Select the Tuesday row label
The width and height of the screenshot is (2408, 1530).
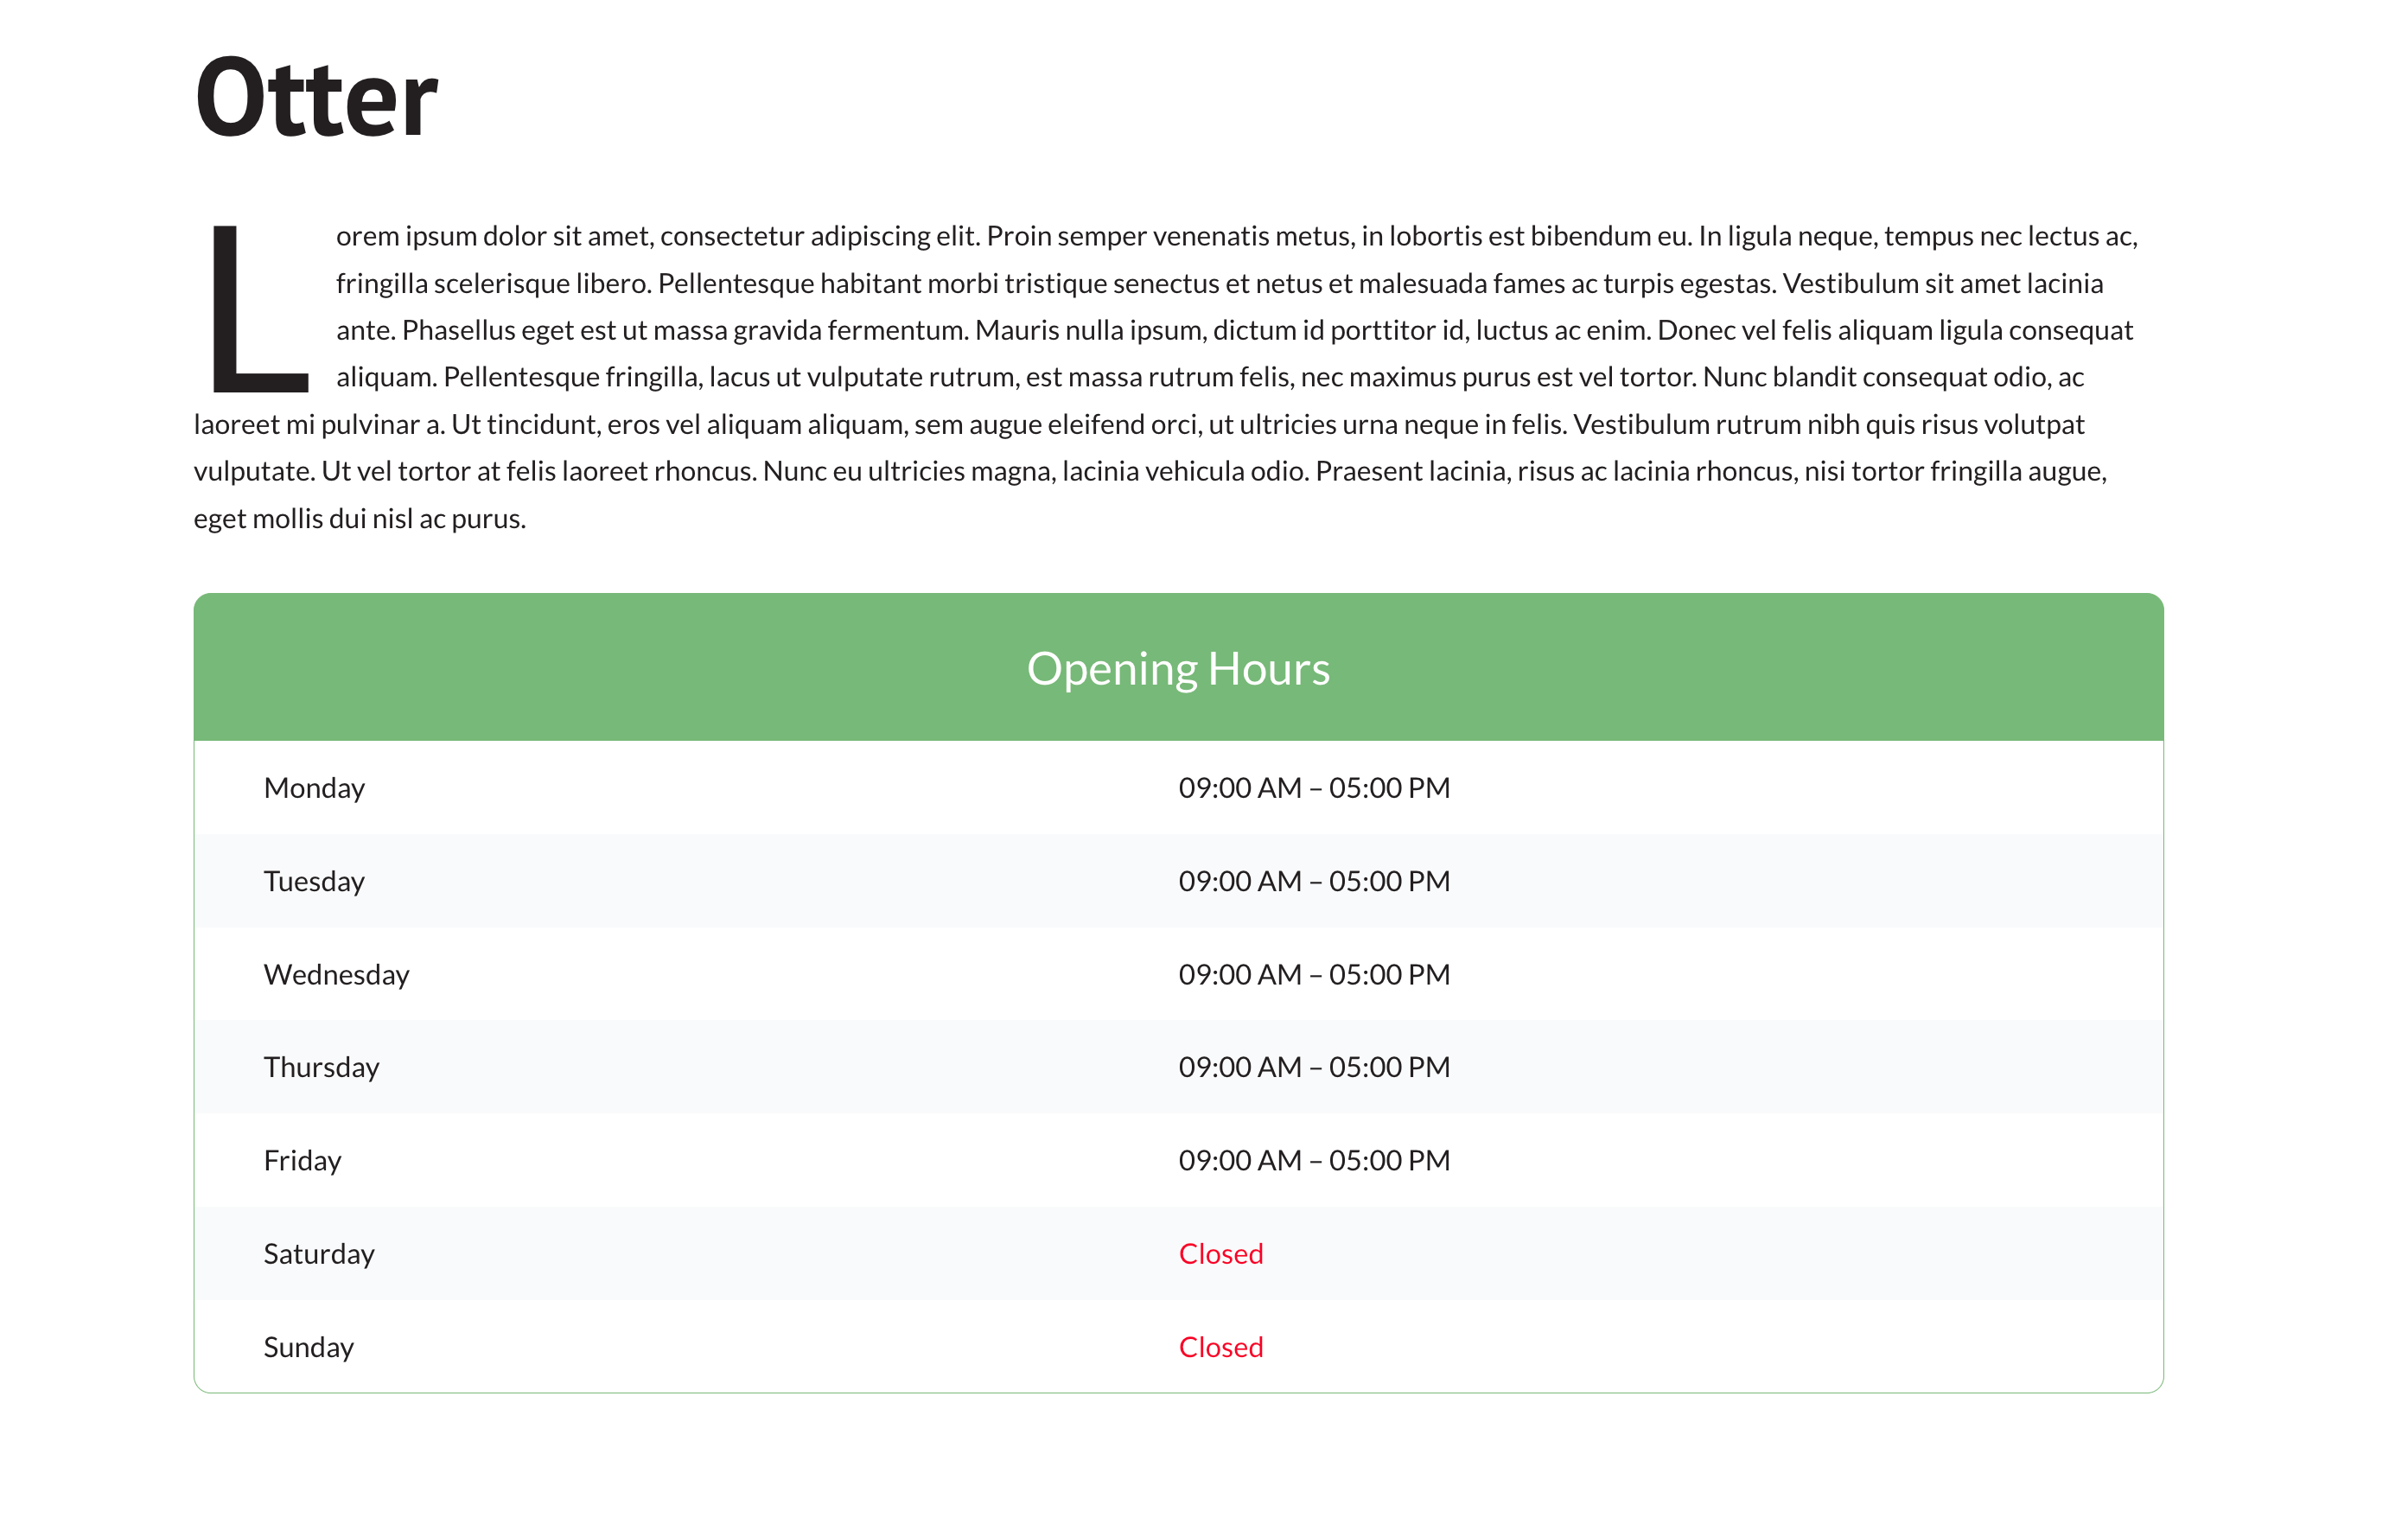click(314, 881)
